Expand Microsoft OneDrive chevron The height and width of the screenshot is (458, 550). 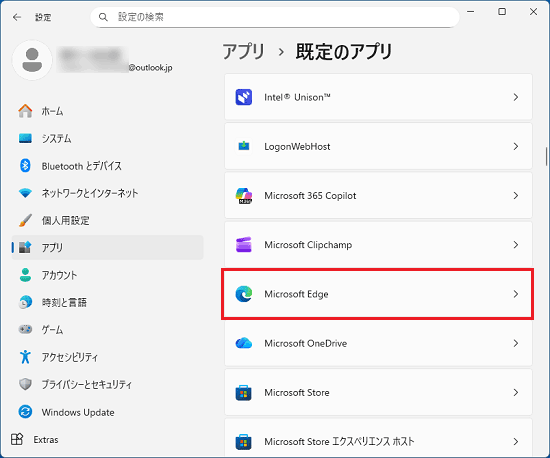point(515,343)
